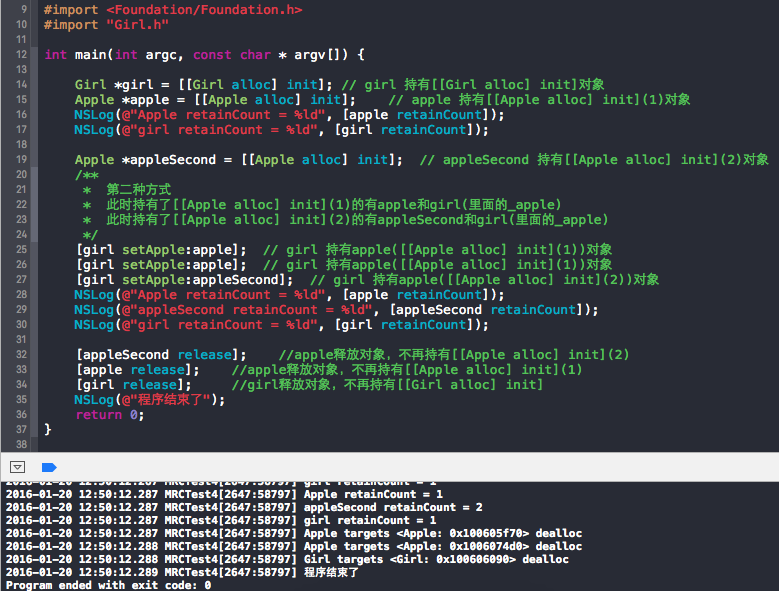This screenshot has width=779, height=591.
Task: Click the NSLog 程序结束了 statement in the editor
Action: [x=150, y=400]
